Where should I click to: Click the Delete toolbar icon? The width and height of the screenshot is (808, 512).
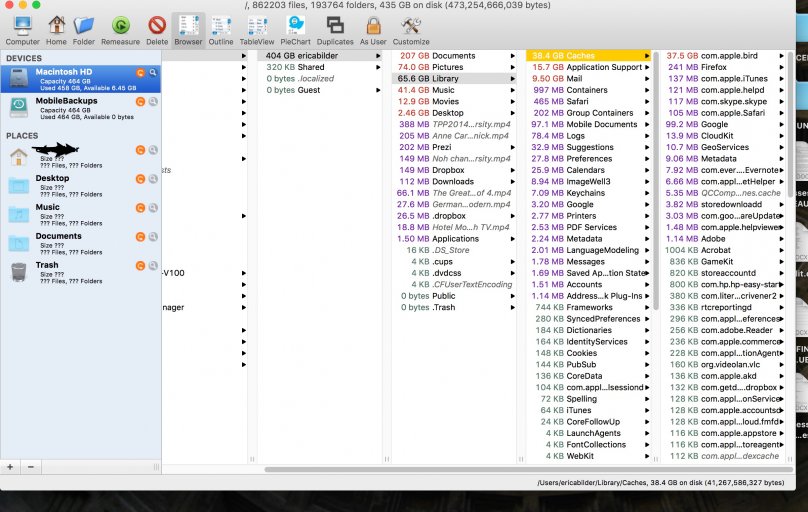[x=157, y=27]
